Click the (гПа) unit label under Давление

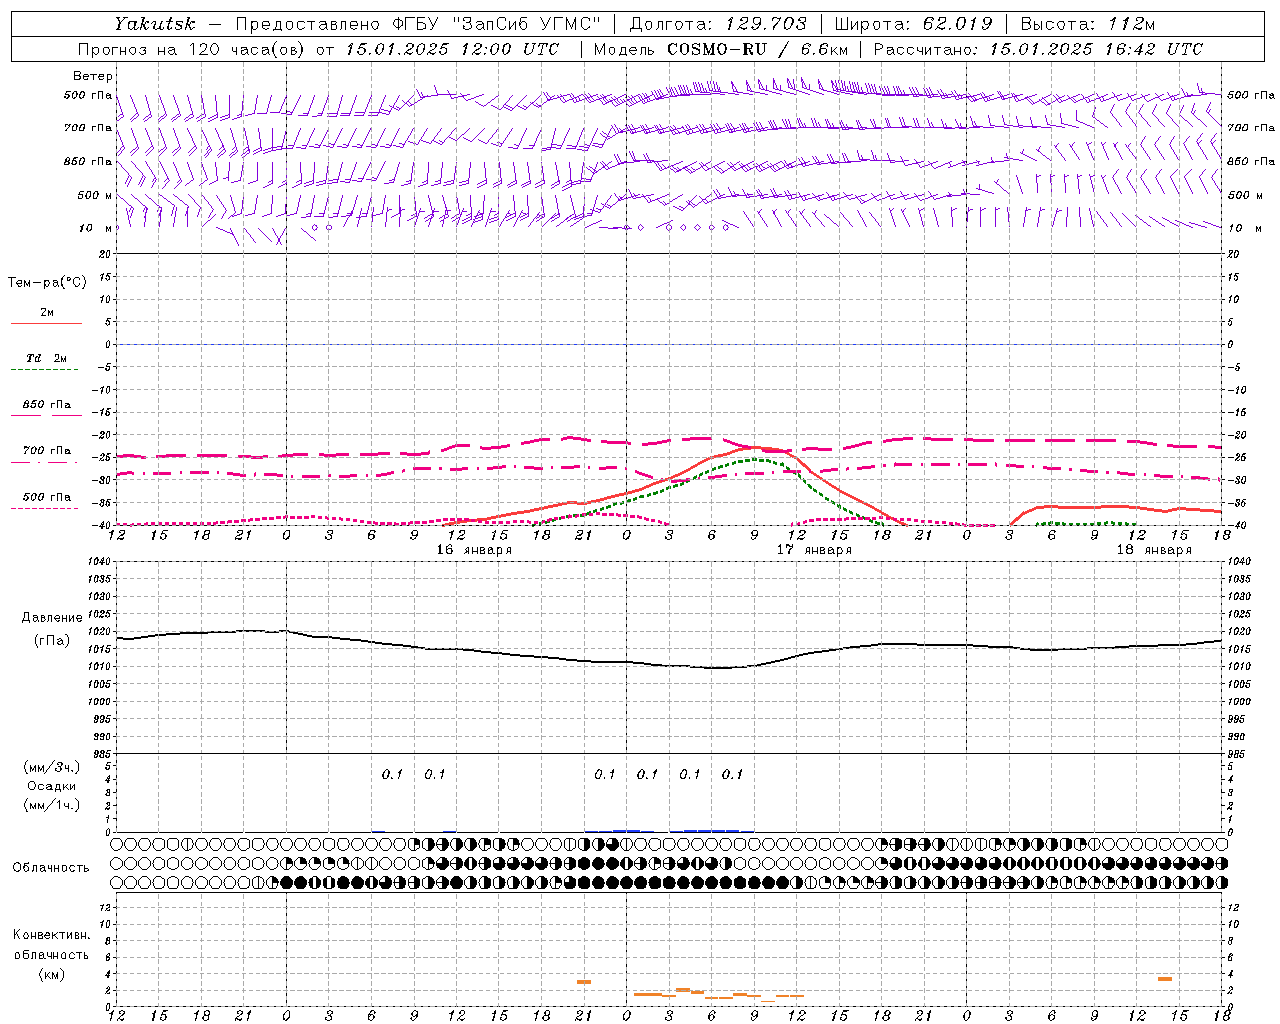point(52,640)
